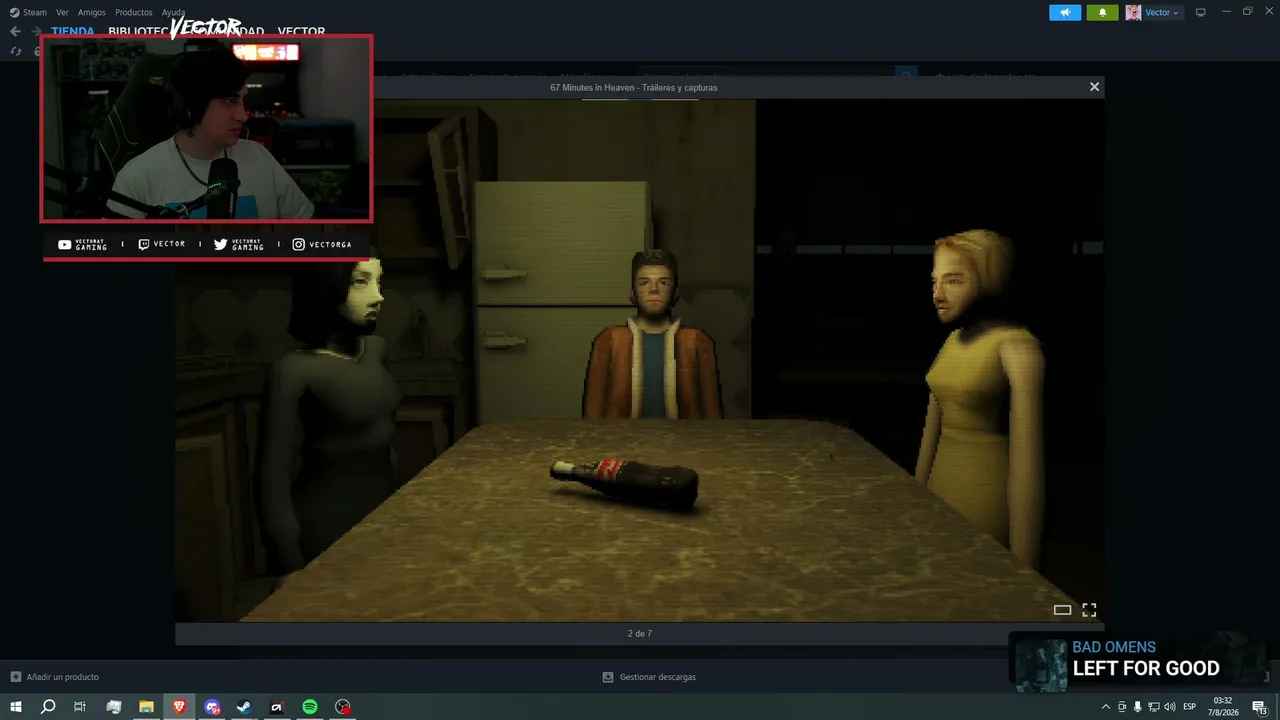Image resolution: width=1280 pixels, height=720 pixels.
Task: Open the taskbar app left of File Explorer
Action: point(113,707)
